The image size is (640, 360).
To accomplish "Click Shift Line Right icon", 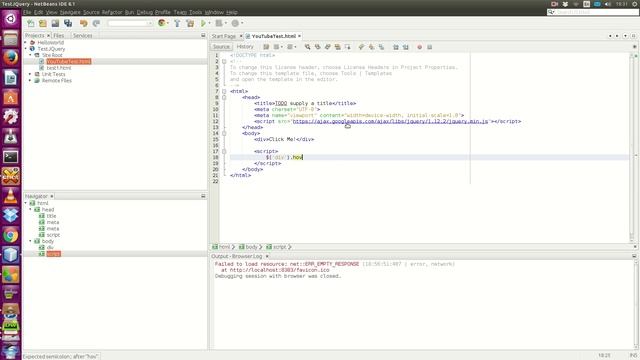I will (406, 47).
